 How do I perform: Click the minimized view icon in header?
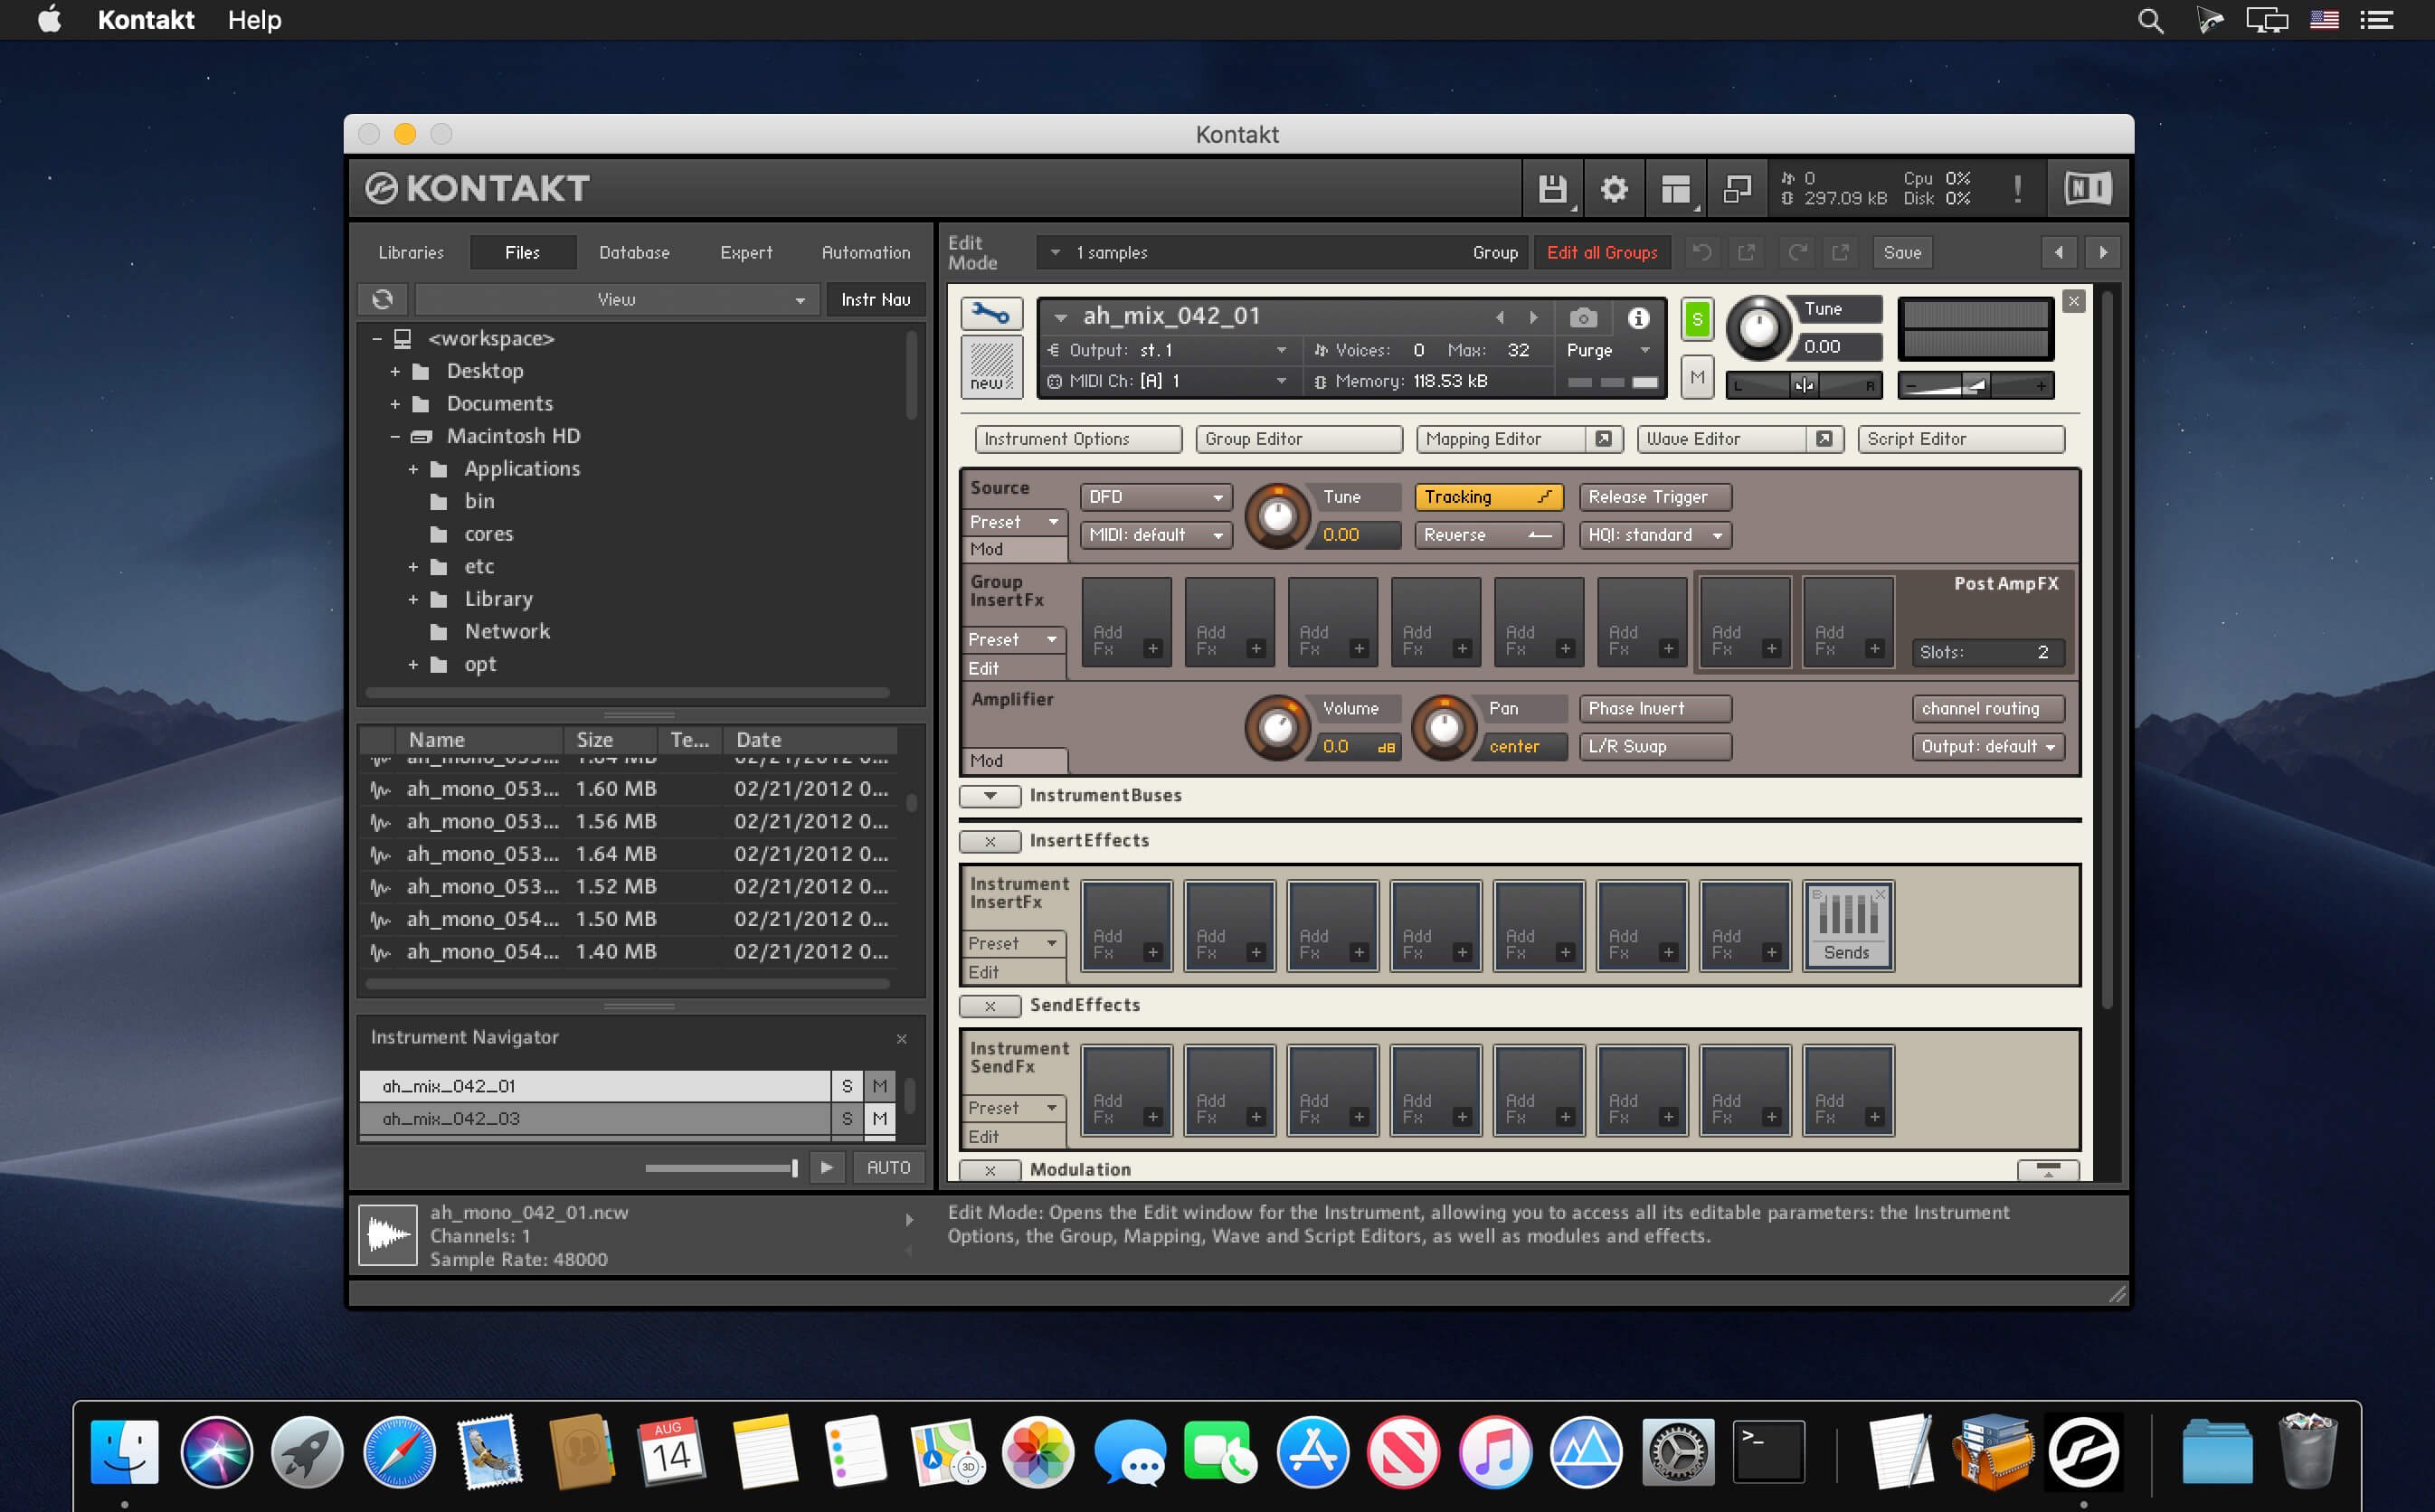pos(1737,188)
